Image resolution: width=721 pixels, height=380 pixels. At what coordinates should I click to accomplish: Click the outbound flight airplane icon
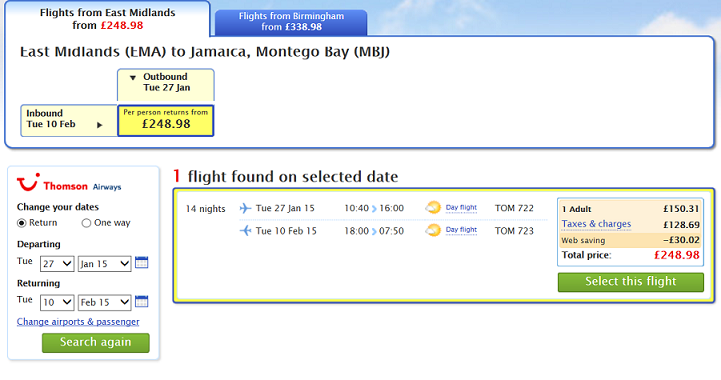click(x=246, y=208)
